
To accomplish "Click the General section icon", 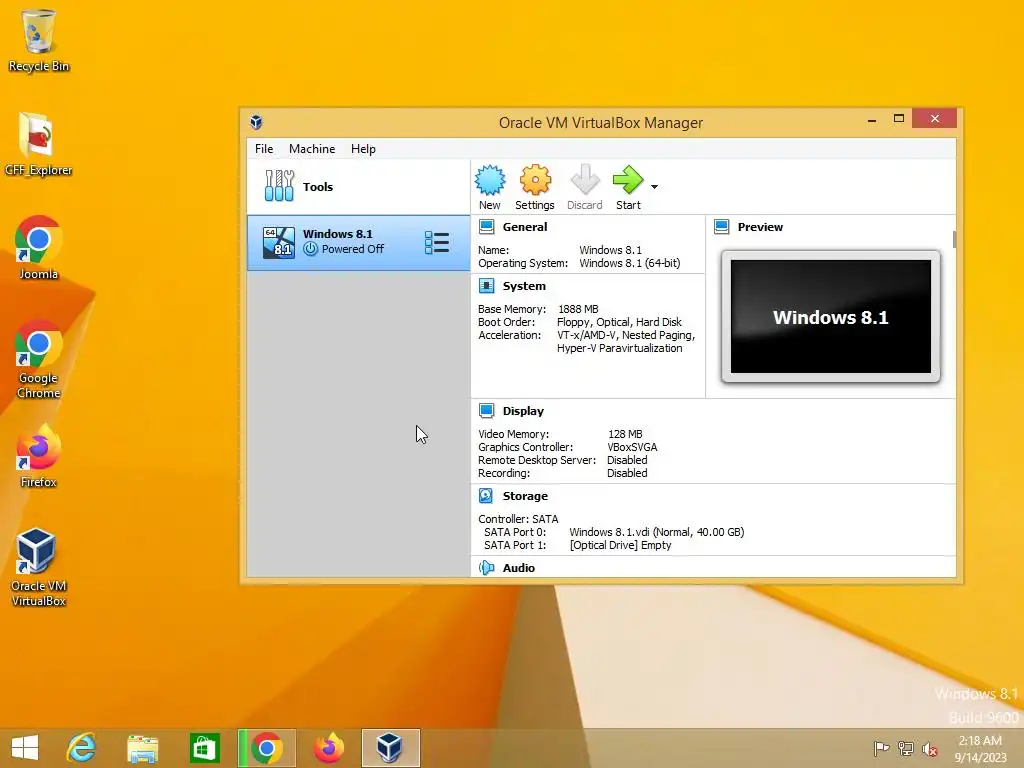I will (x=487, y=227).
